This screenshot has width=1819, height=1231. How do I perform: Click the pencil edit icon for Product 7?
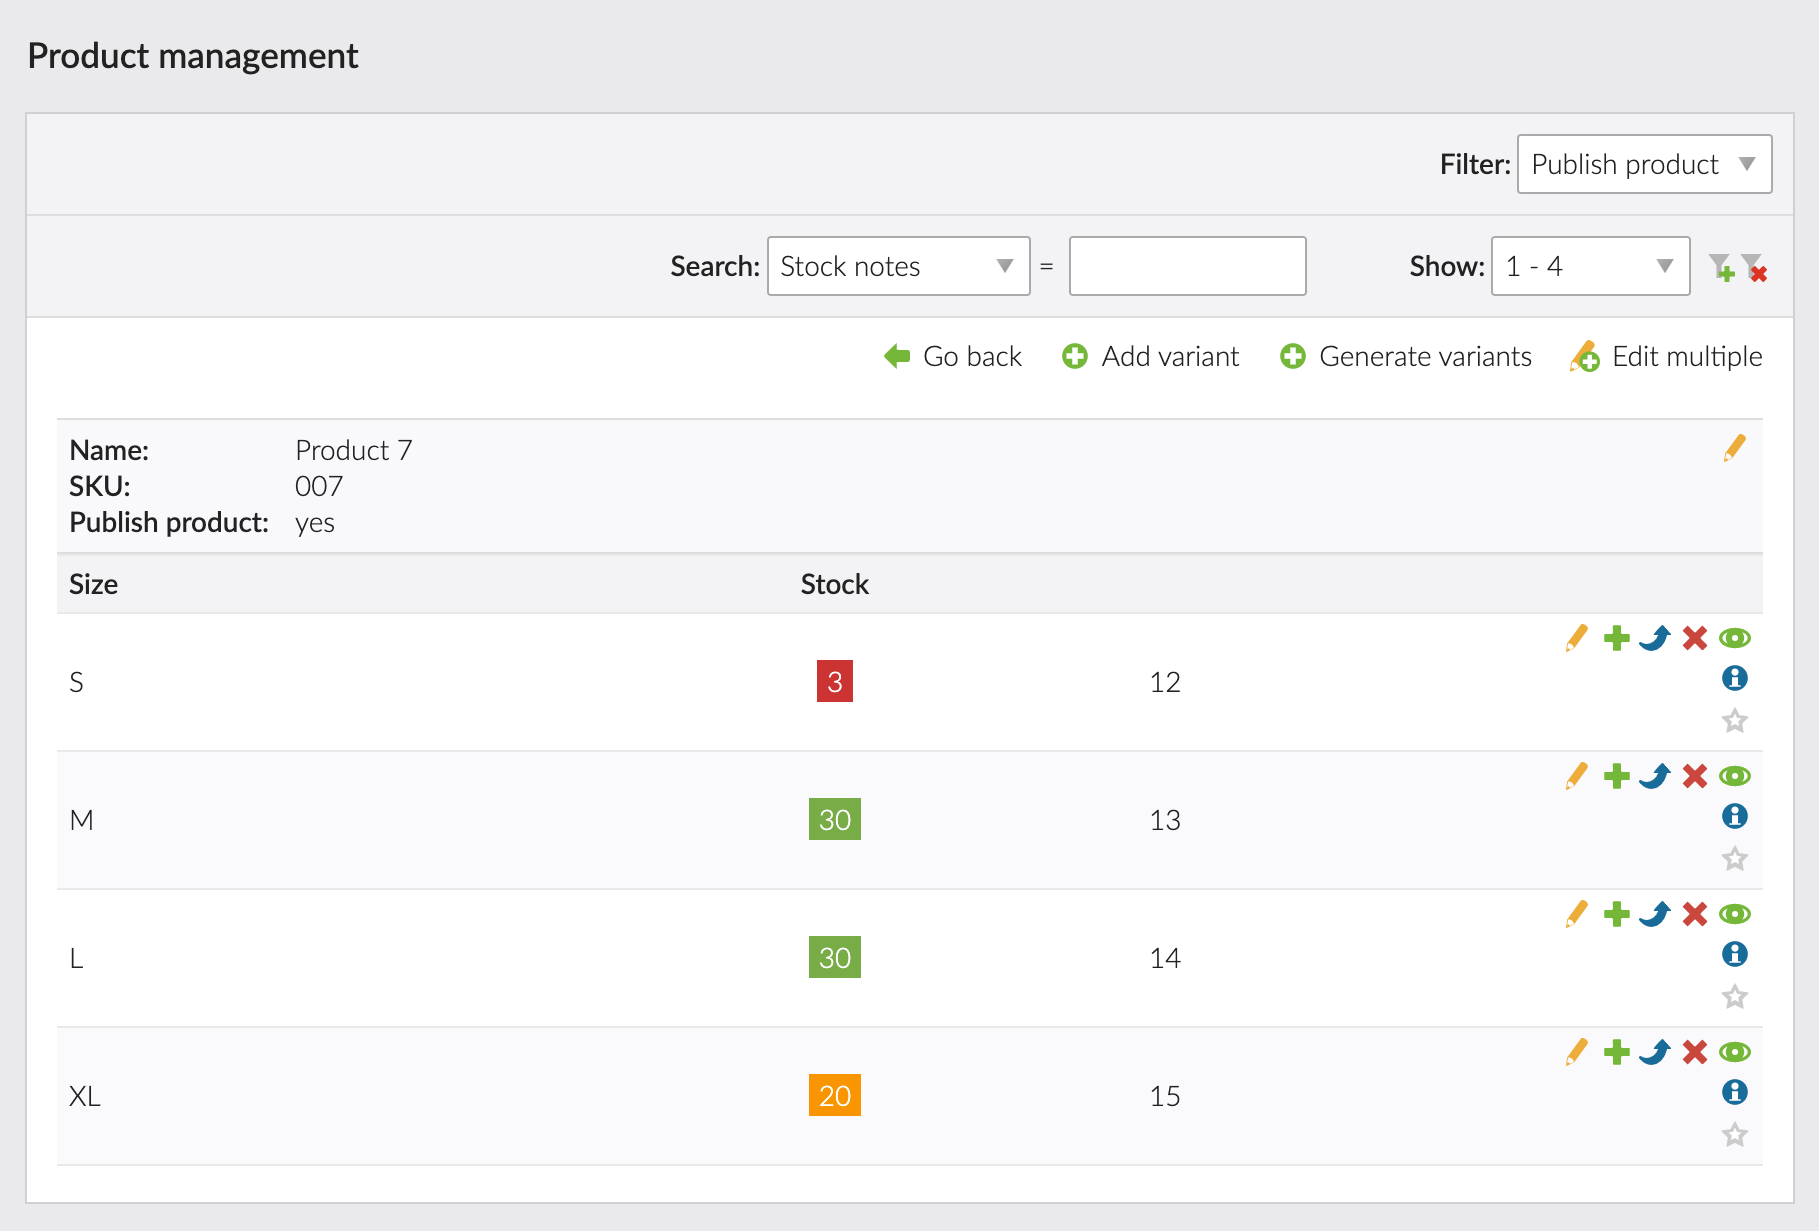(x=1734, y=448)
